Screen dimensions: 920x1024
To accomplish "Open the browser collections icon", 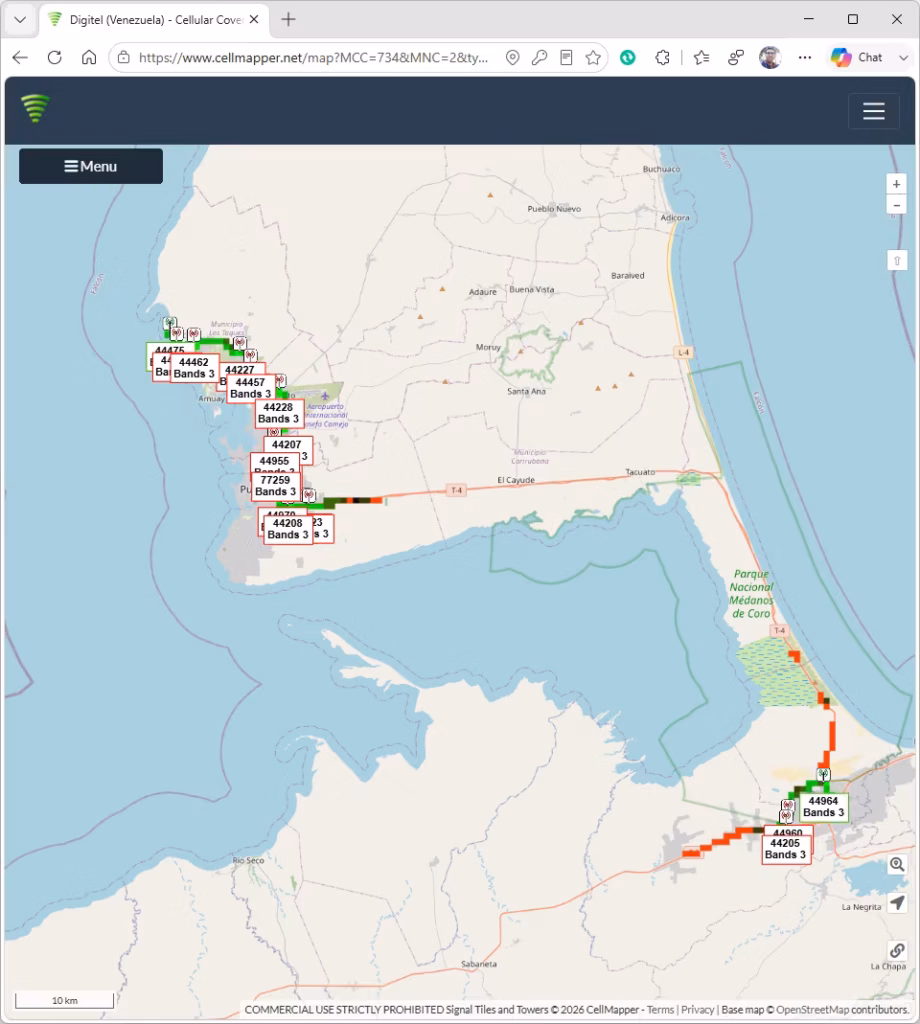I will click(x=736, y=57).
